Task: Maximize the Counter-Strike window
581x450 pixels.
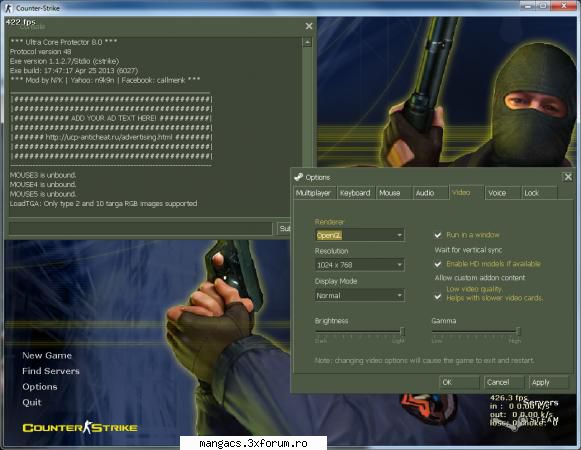Action: coord(544,6)
